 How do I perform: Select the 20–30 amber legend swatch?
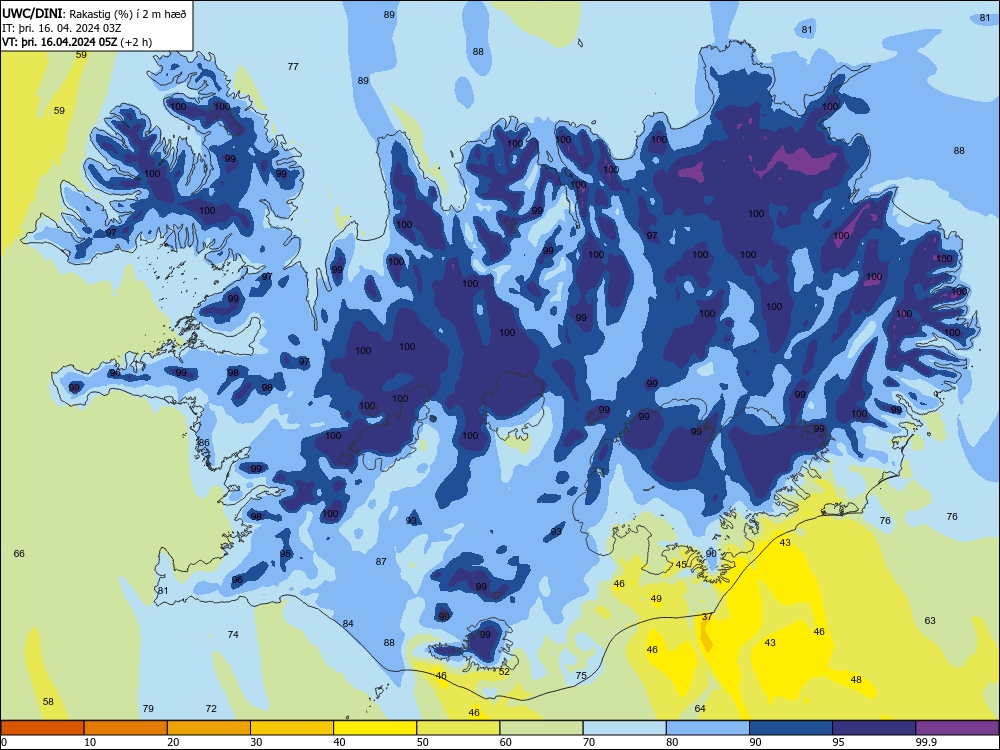pyautogui.click(x=209, y=728)
